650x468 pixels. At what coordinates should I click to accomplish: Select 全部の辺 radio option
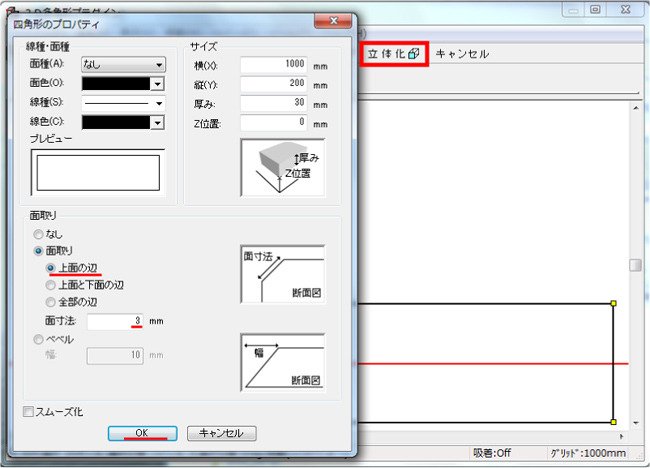pos(52,302)
